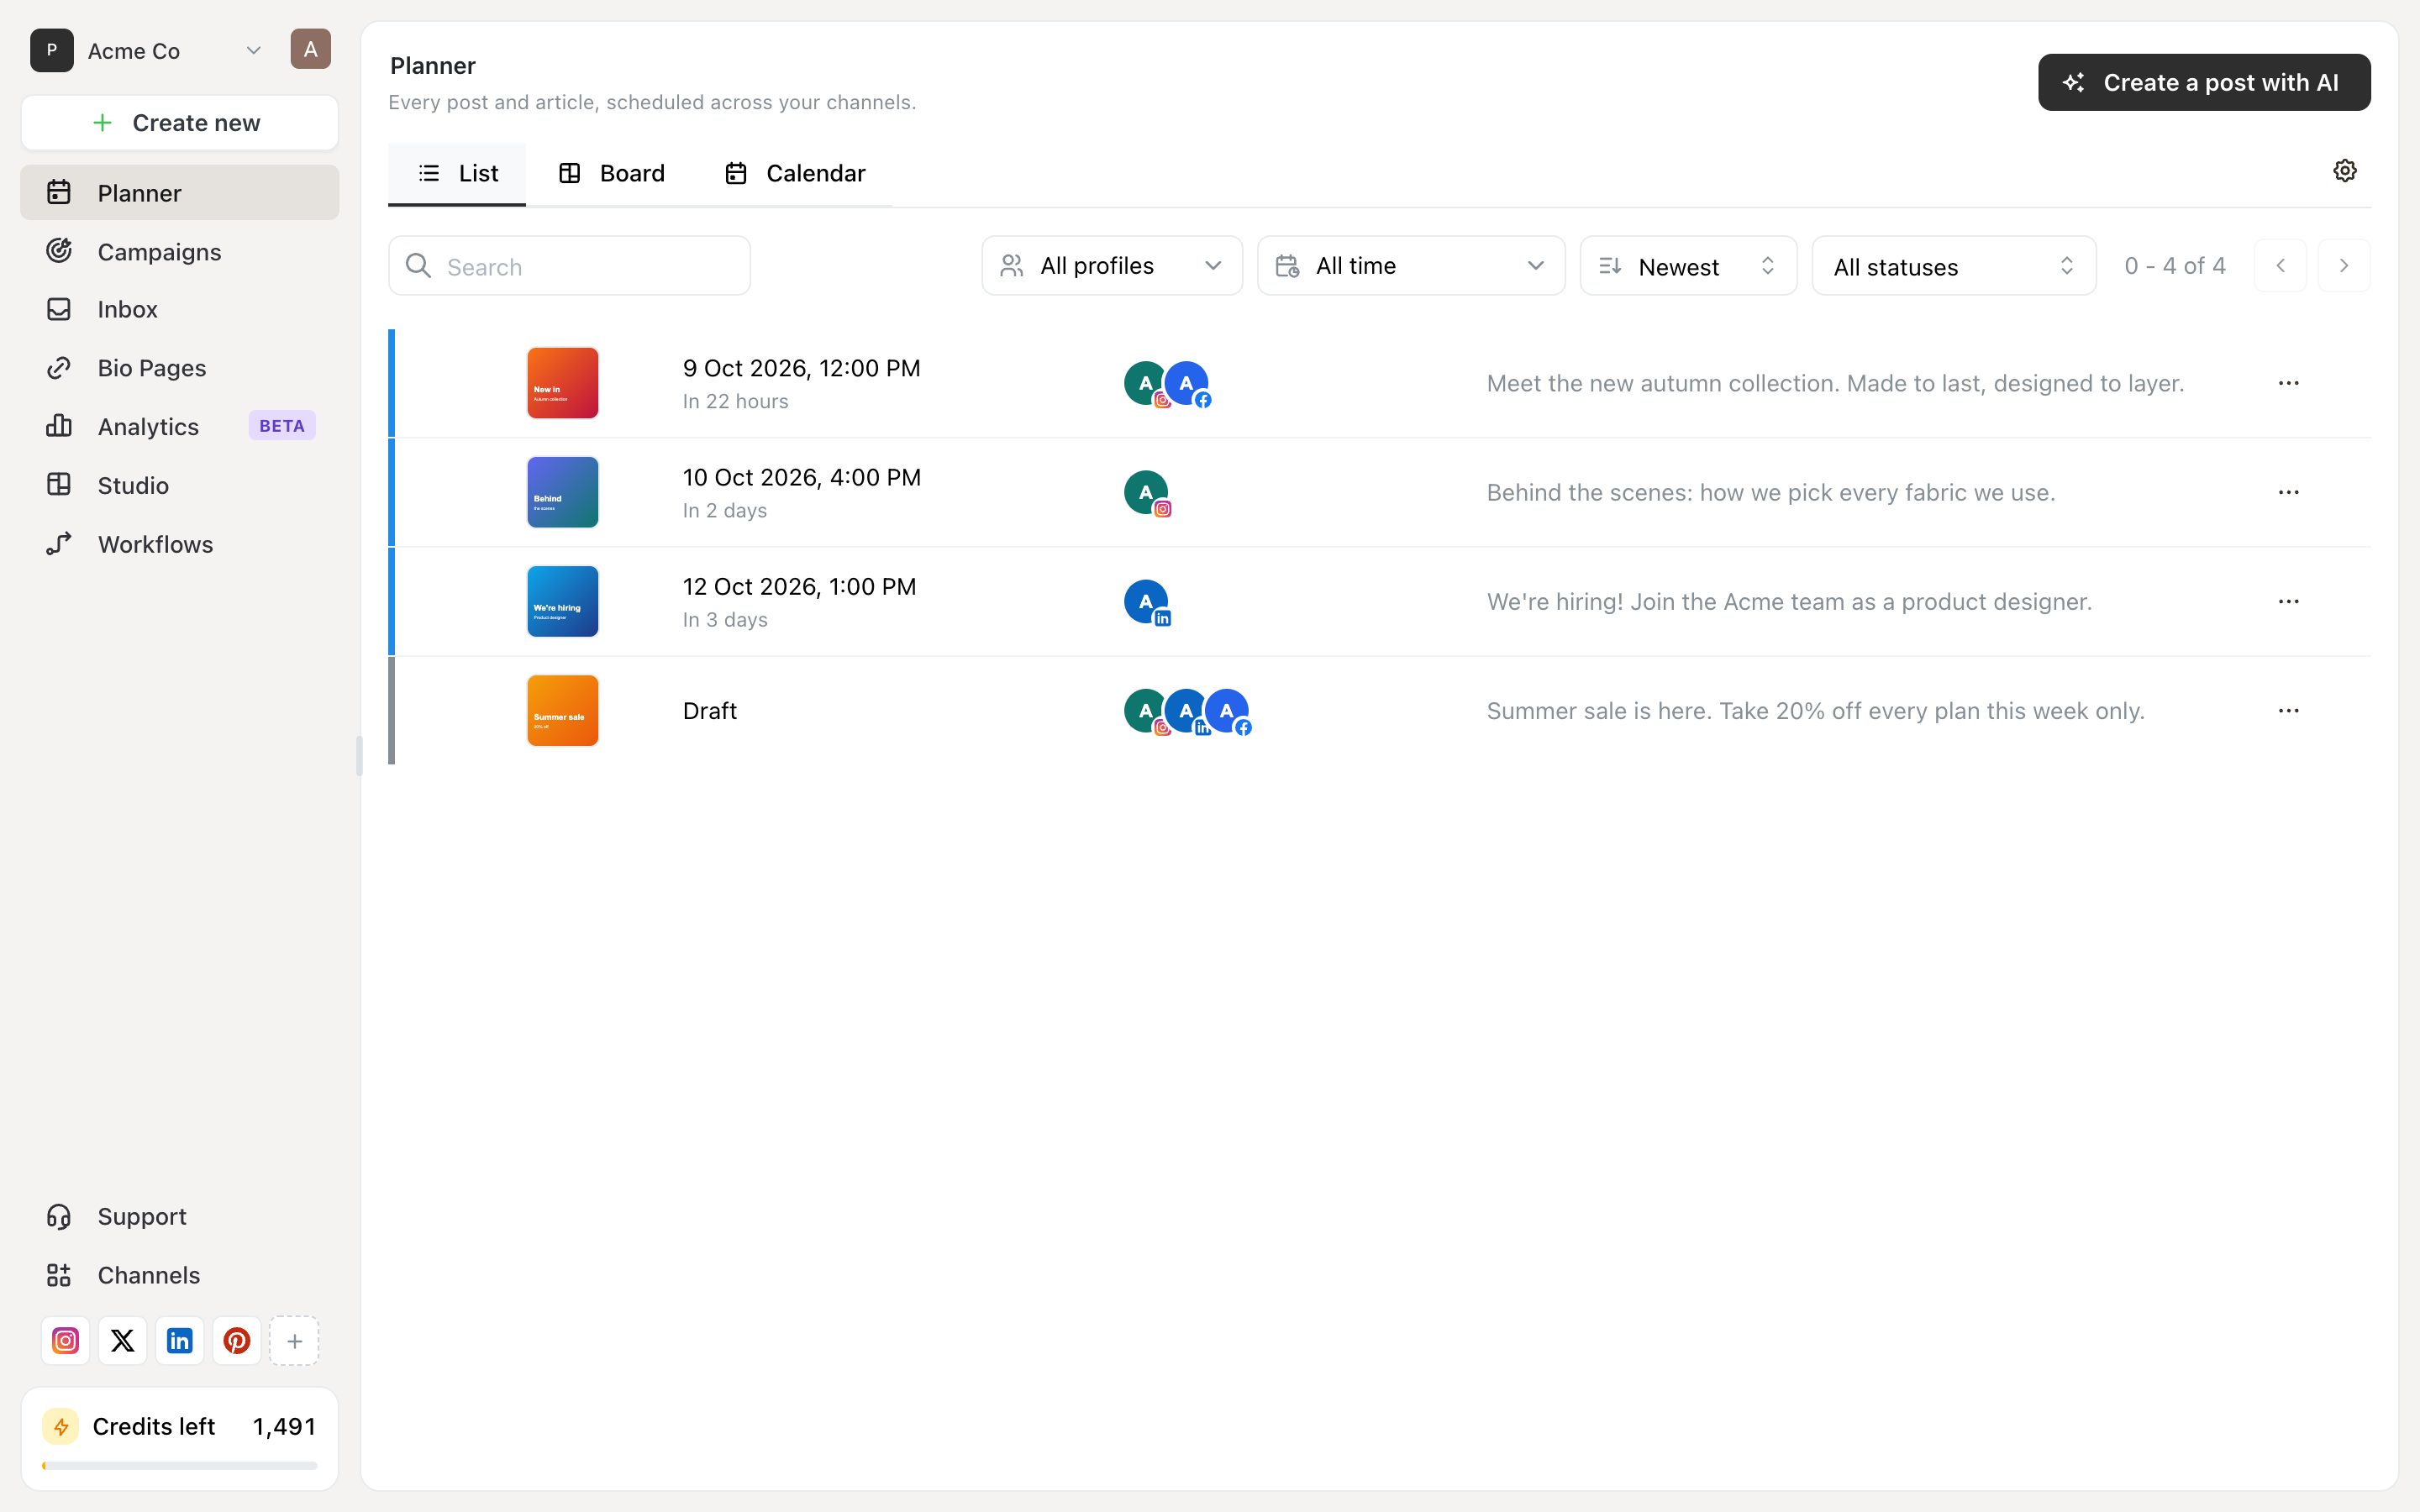Click Facebook profile avatar on 9 Oct post
Screen dimensions: 2420x1512
[1187, 383]
